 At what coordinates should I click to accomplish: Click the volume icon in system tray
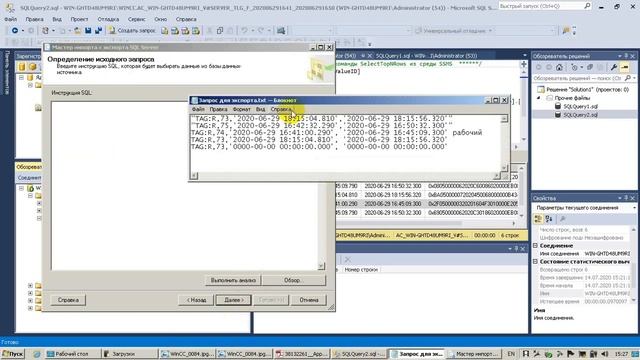604,354
